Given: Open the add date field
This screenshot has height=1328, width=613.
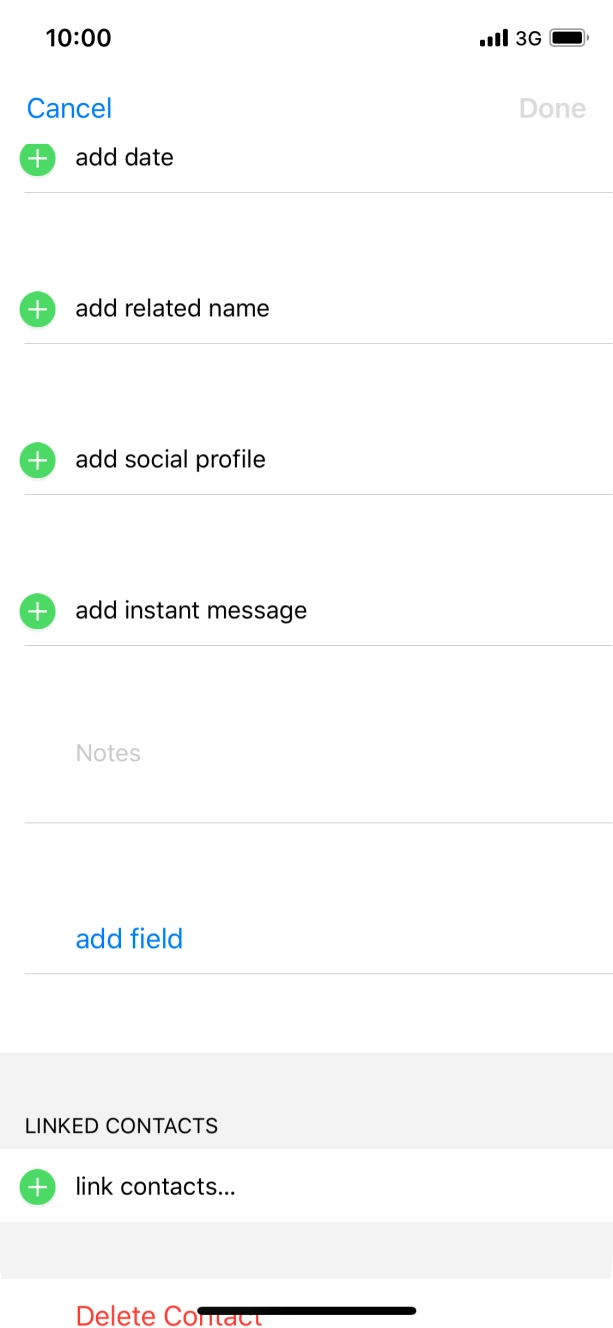Looking at the screenshot, I should click(124, 157).
